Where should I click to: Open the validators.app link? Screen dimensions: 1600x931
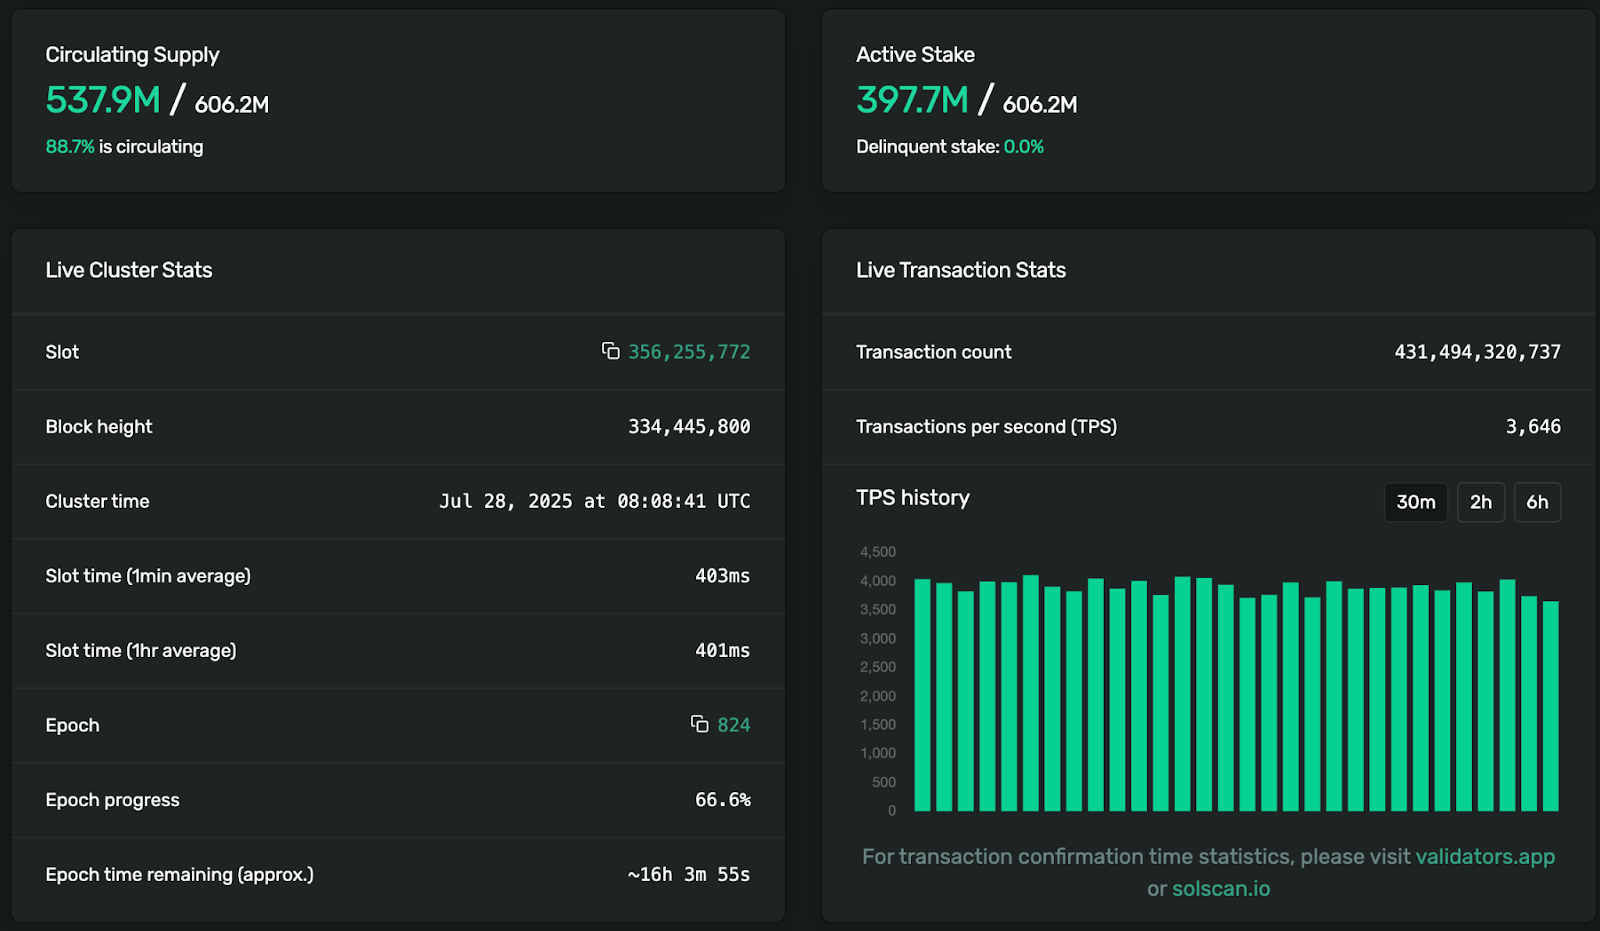pos(1485,856)
